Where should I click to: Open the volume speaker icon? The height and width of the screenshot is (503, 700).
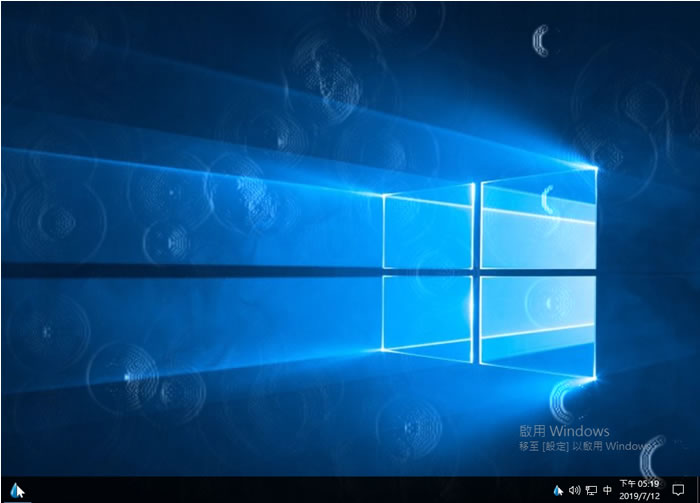(x=574, y=491)
